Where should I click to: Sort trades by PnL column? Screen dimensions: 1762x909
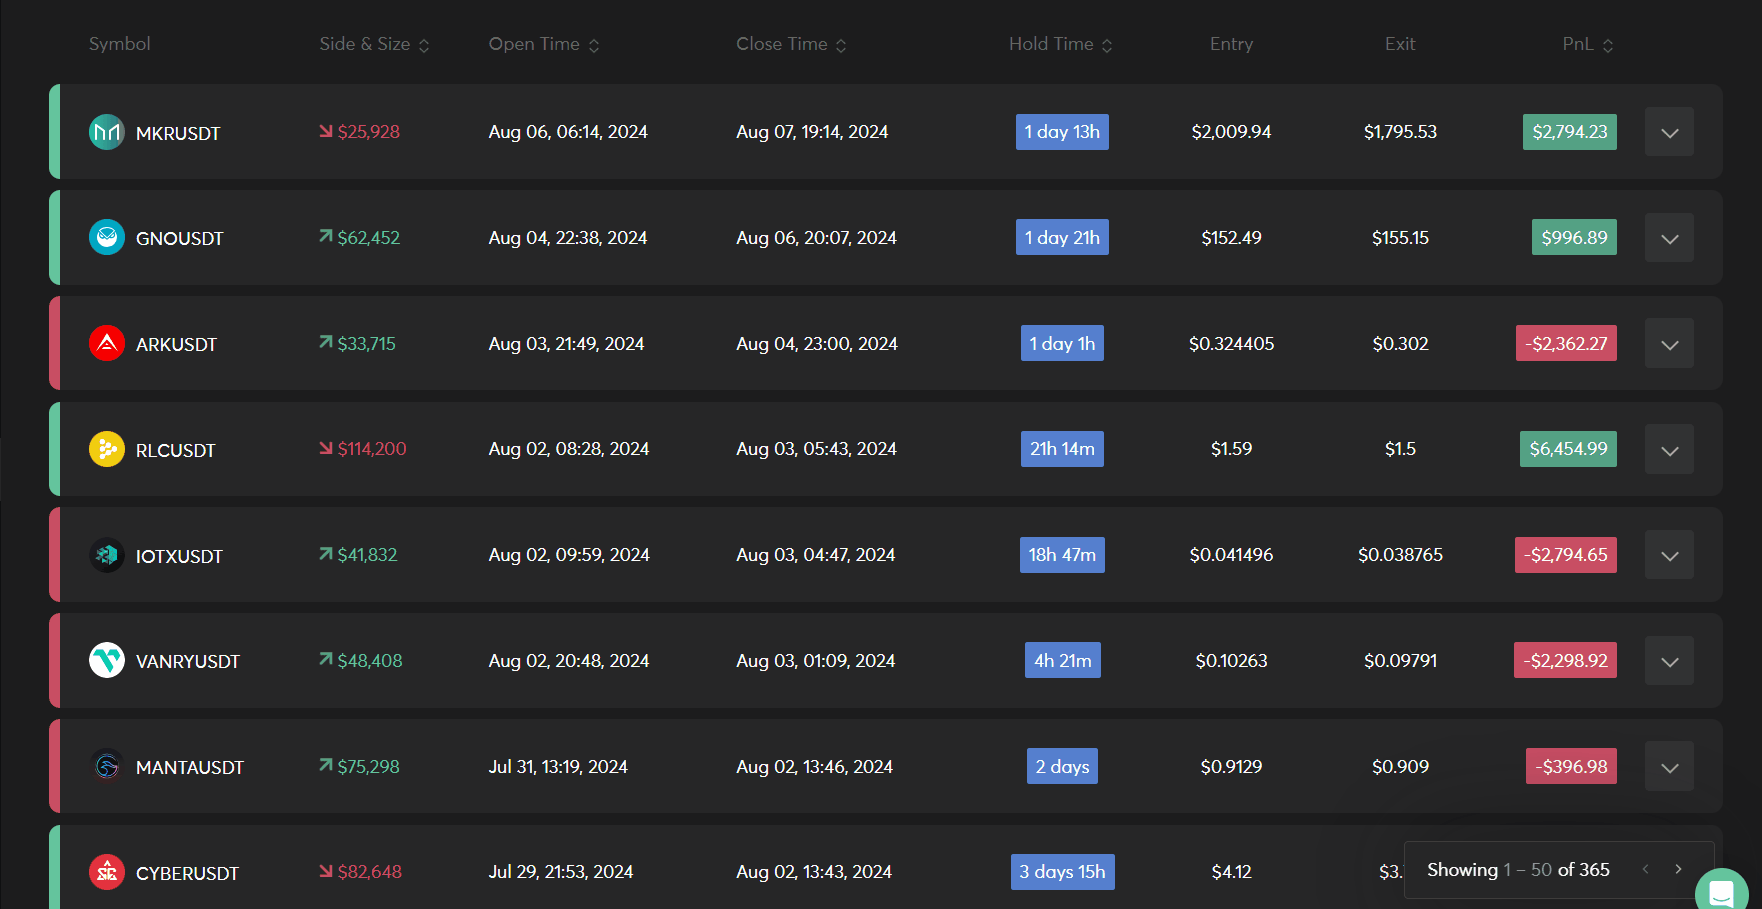tap(1587, 45)
